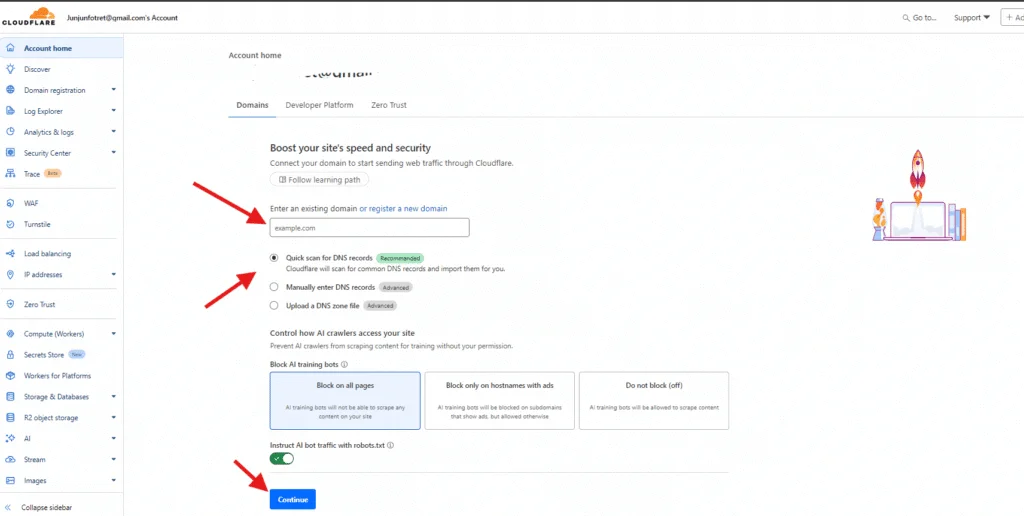Image resolution: width=1024 pixels, height=516 pixels.
Task: Click the blue Continue button
Action: [x=293, y=499]
